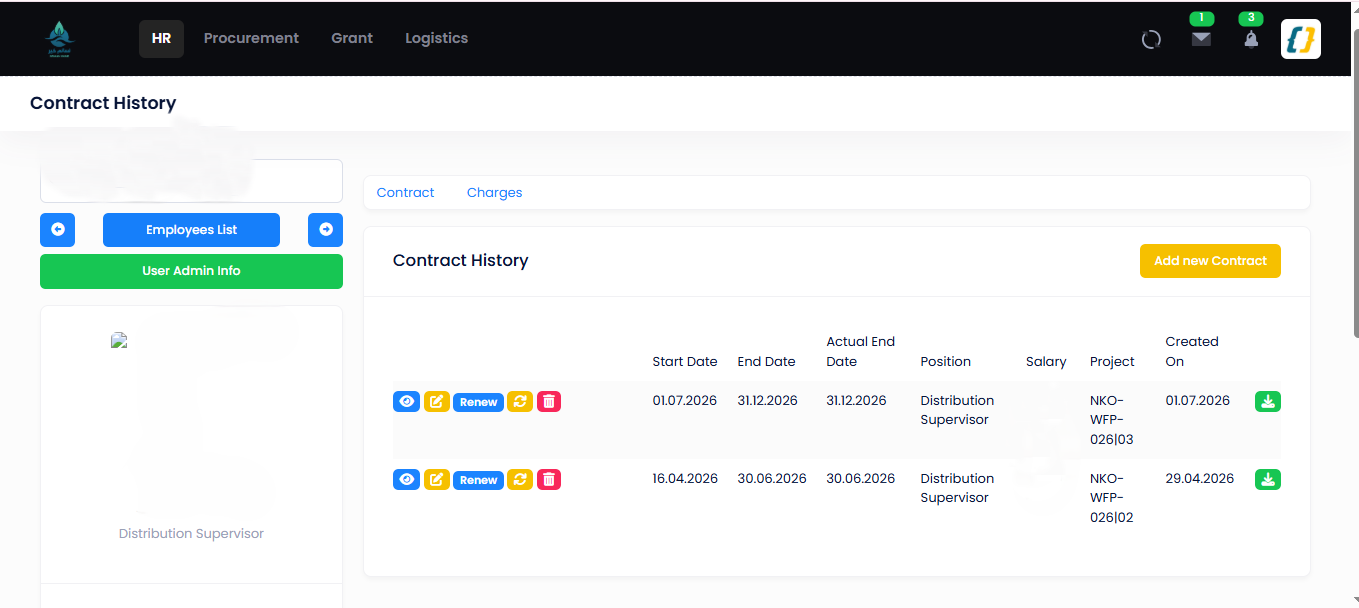
Task: Open the Grant module
Action: (352, 38)
